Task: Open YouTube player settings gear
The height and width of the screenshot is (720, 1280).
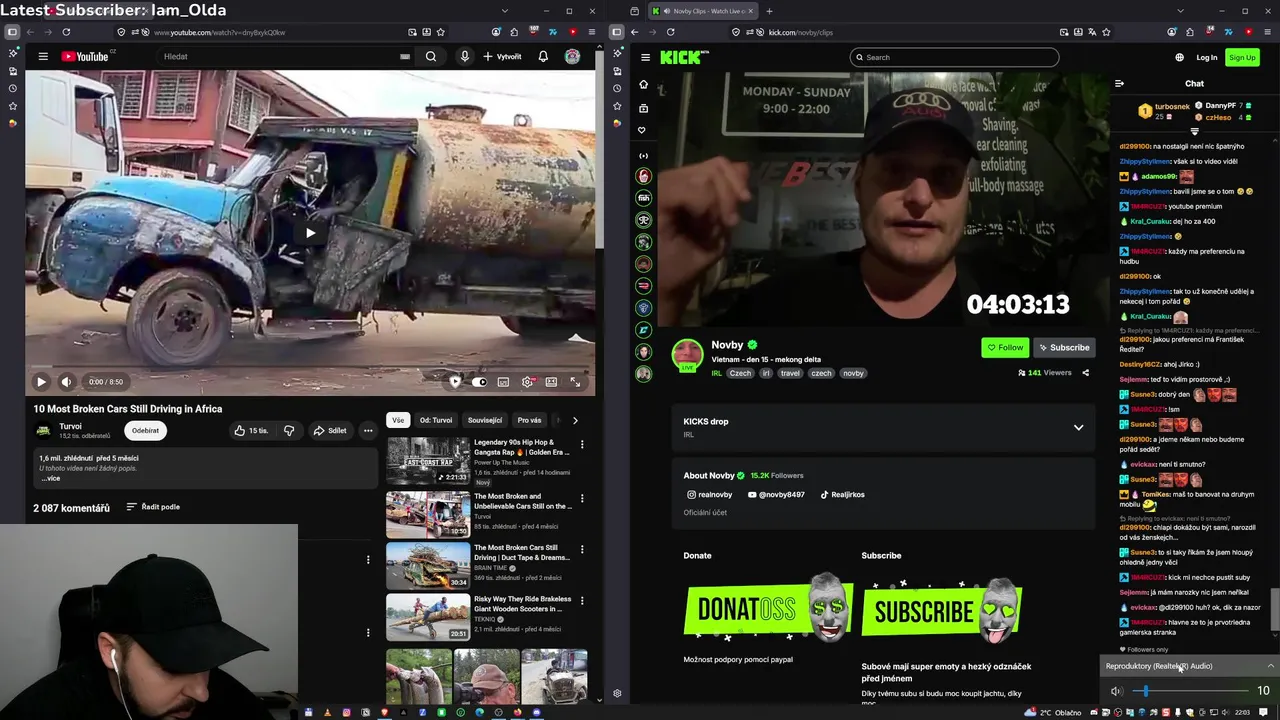Action: pos(527,381)
